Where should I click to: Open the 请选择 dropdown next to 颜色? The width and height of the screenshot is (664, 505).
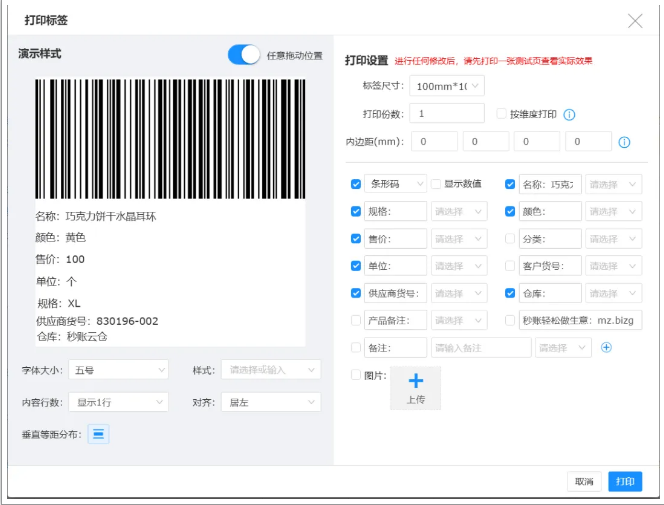[613, 211]
